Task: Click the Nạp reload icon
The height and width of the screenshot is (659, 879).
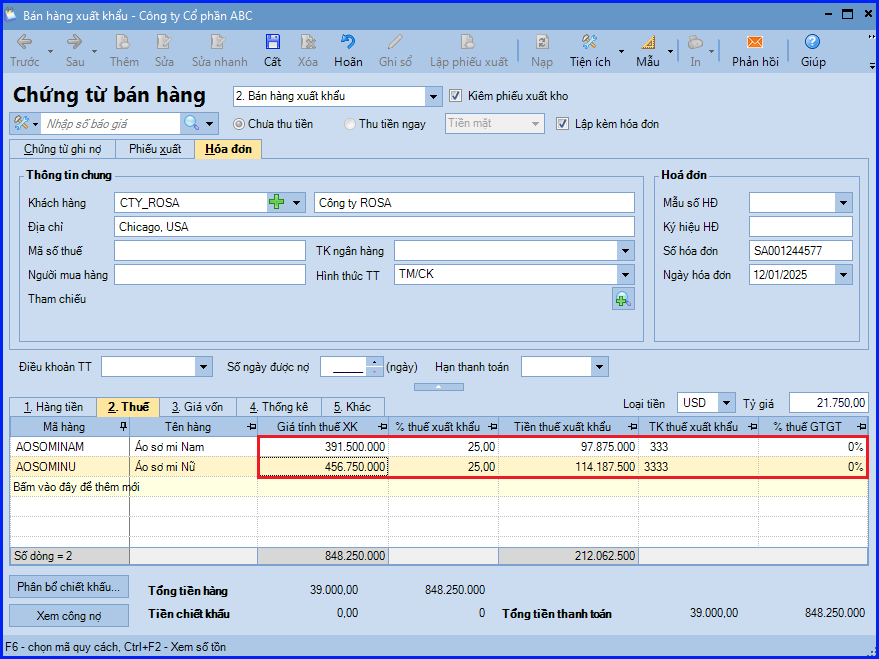Action: pyautogui.click(x=542, y=50)
